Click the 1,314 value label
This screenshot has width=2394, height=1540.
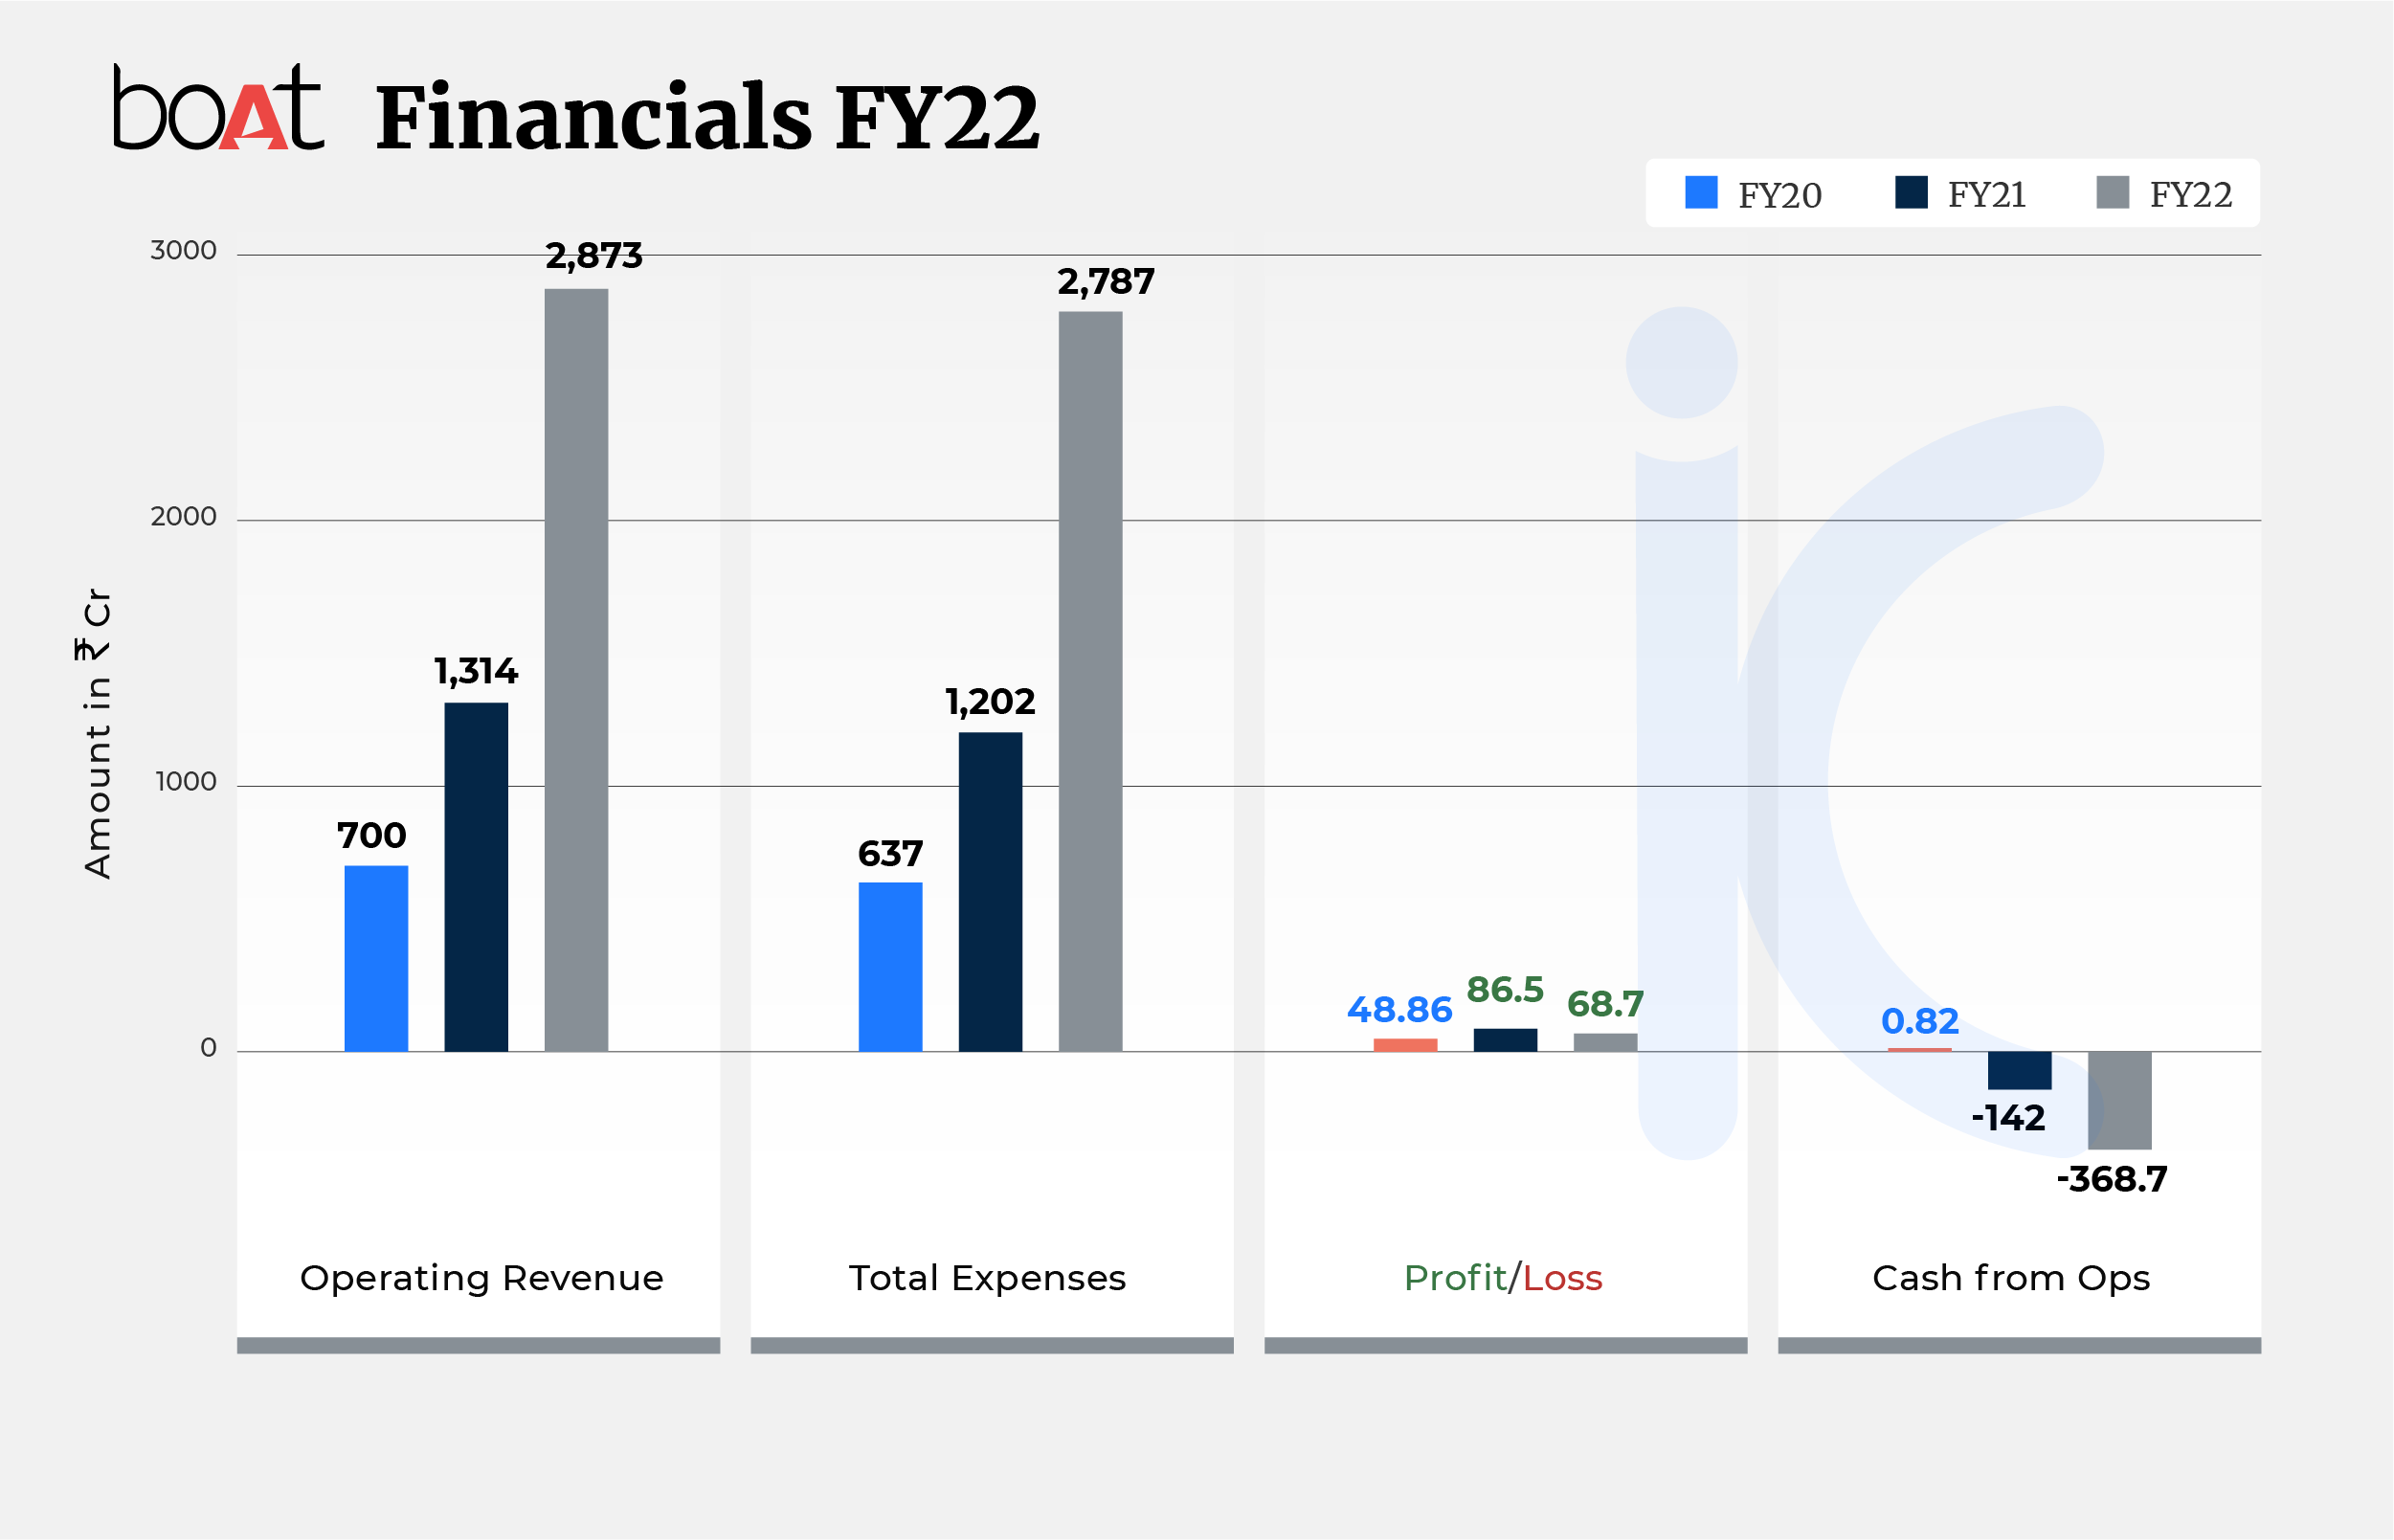point(476,671)
